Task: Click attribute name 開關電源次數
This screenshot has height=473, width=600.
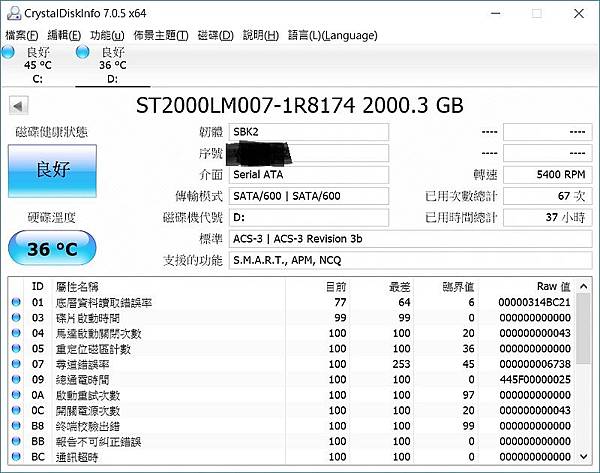Action: (88, 411)
